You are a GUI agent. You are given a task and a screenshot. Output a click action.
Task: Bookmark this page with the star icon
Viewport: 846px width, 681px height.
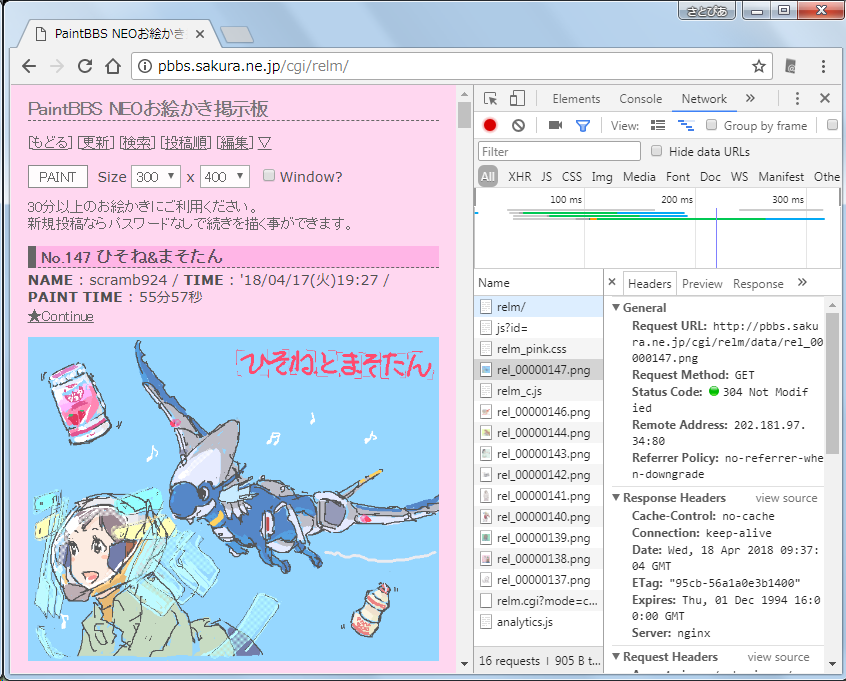click(x=759, y=66)
